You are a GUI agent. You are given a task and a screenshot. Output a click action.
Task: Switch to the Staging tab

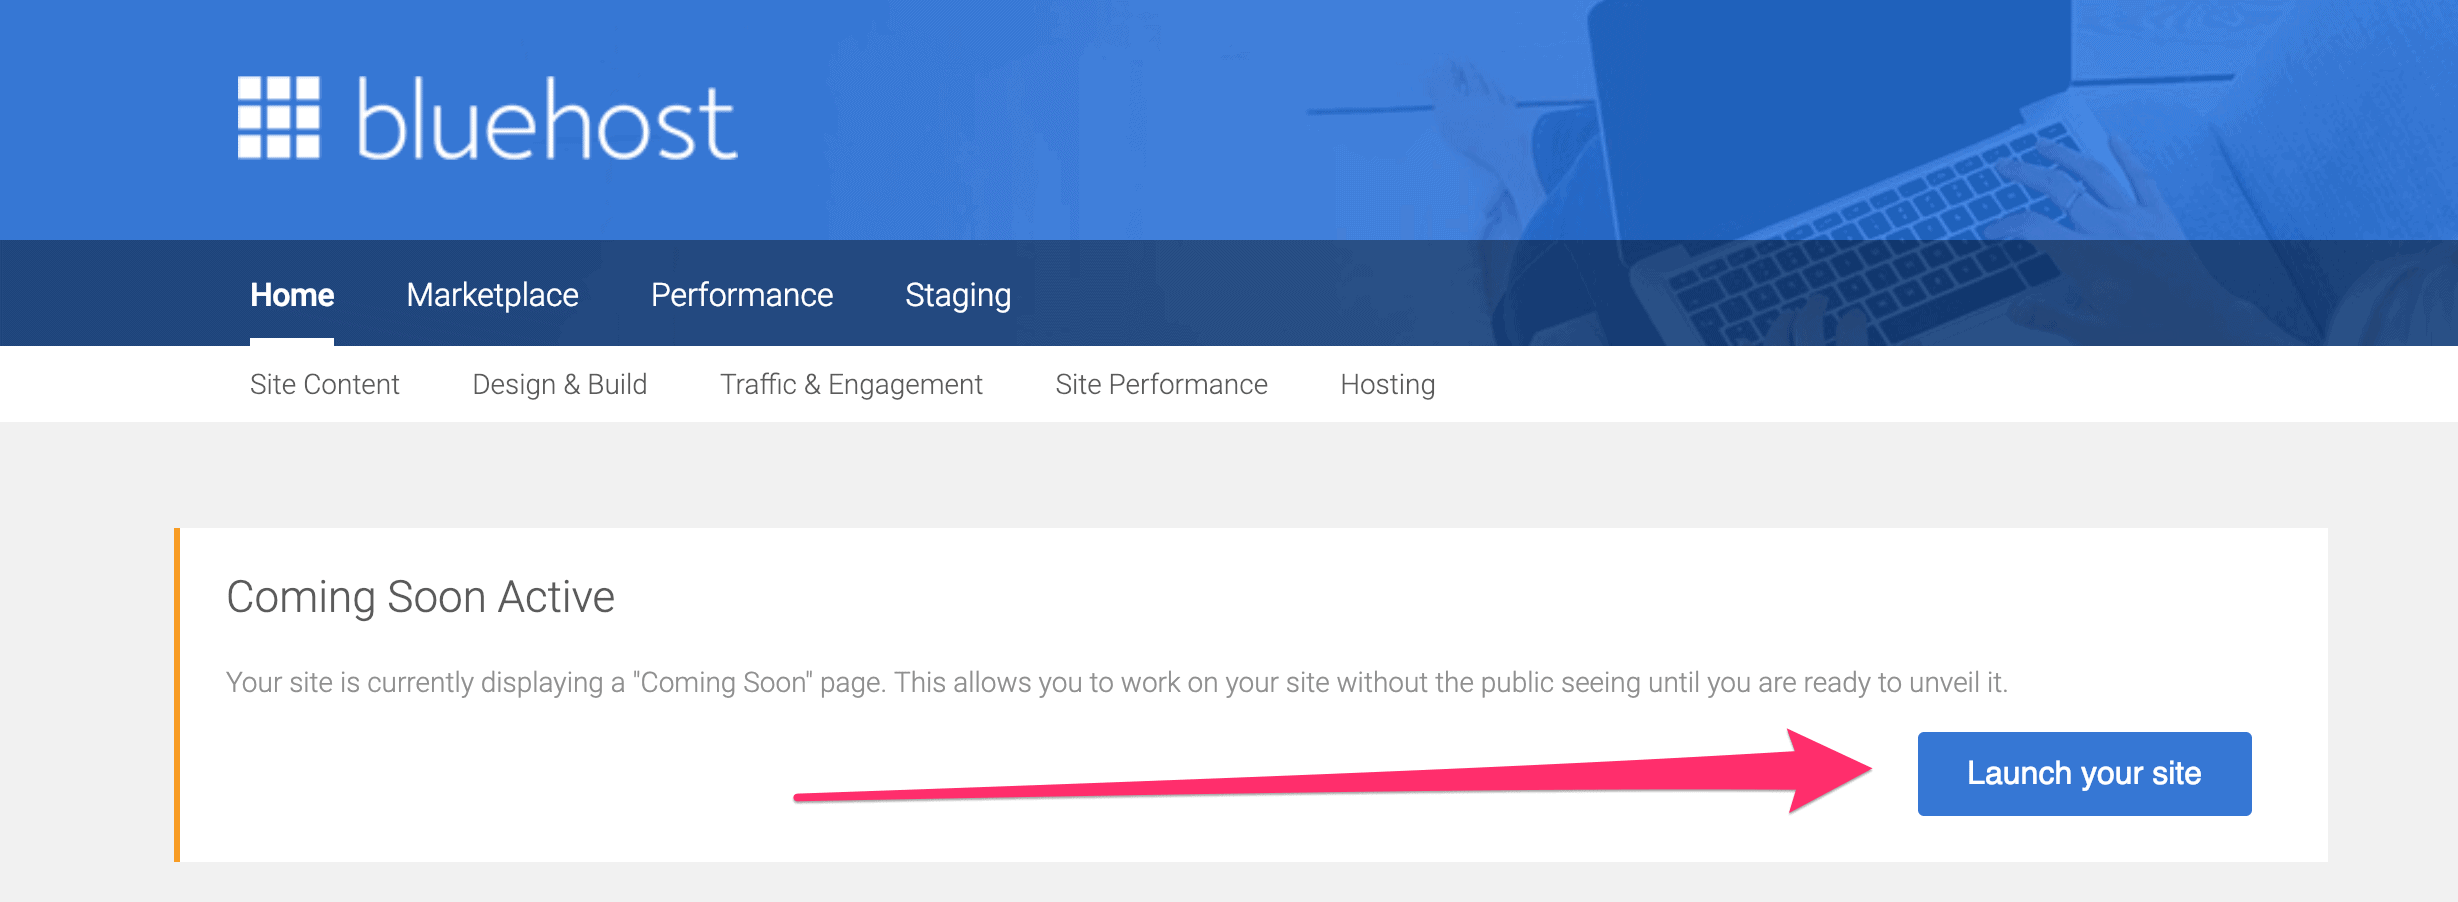point(957,295)
